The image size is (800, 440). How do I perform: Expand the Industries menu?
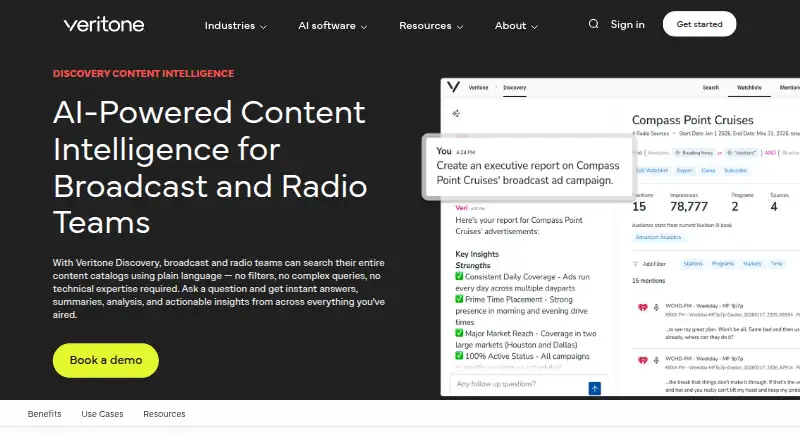tap(235, 26)
